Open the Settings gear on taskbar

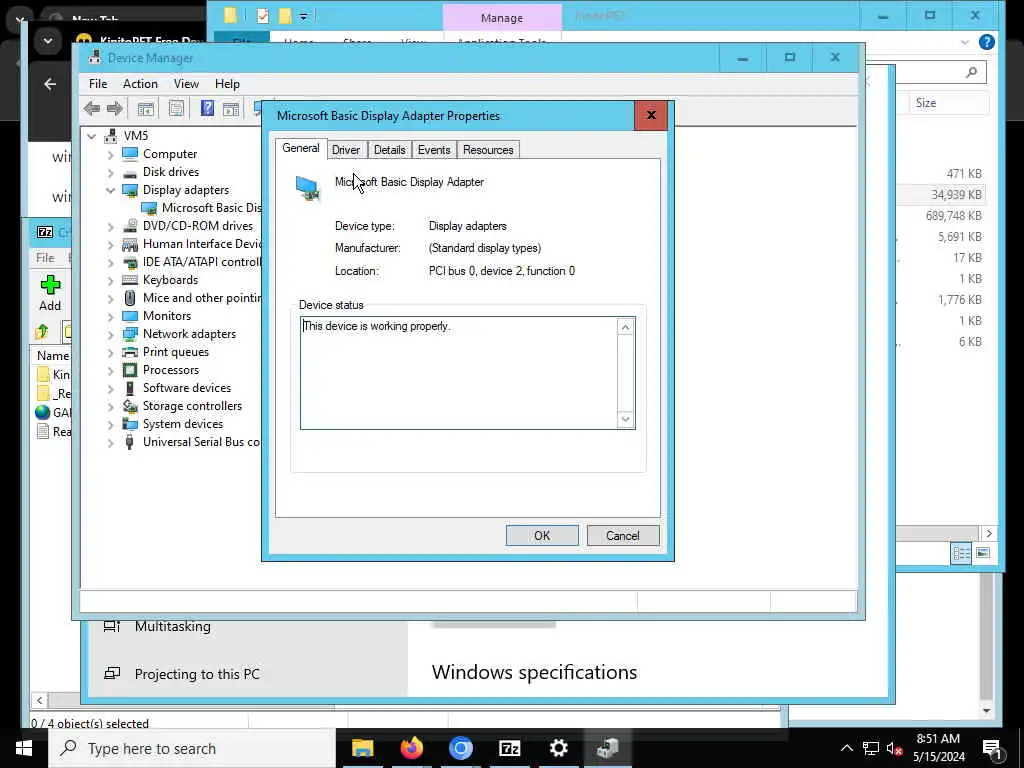[558, 748]
